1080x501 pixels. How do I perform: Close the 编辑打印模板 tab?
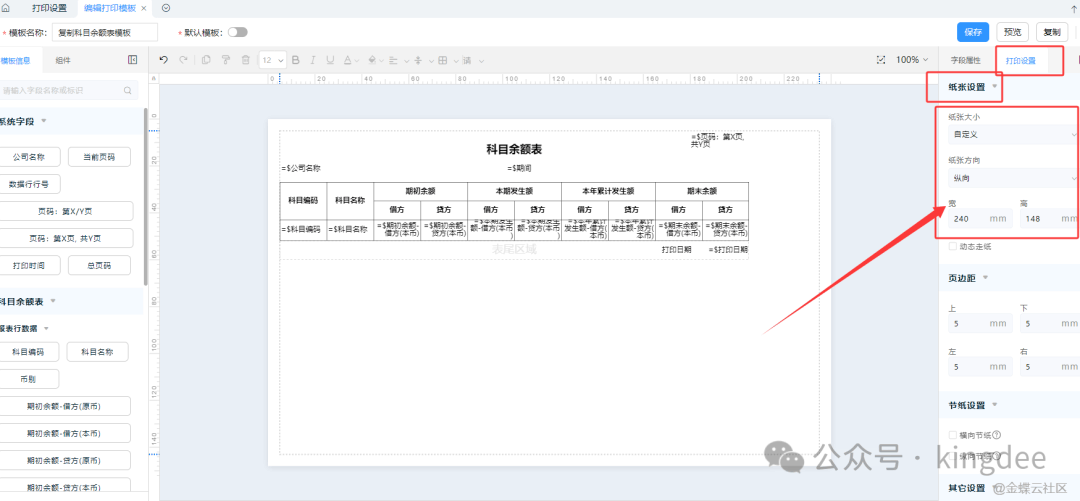(143, 8)
